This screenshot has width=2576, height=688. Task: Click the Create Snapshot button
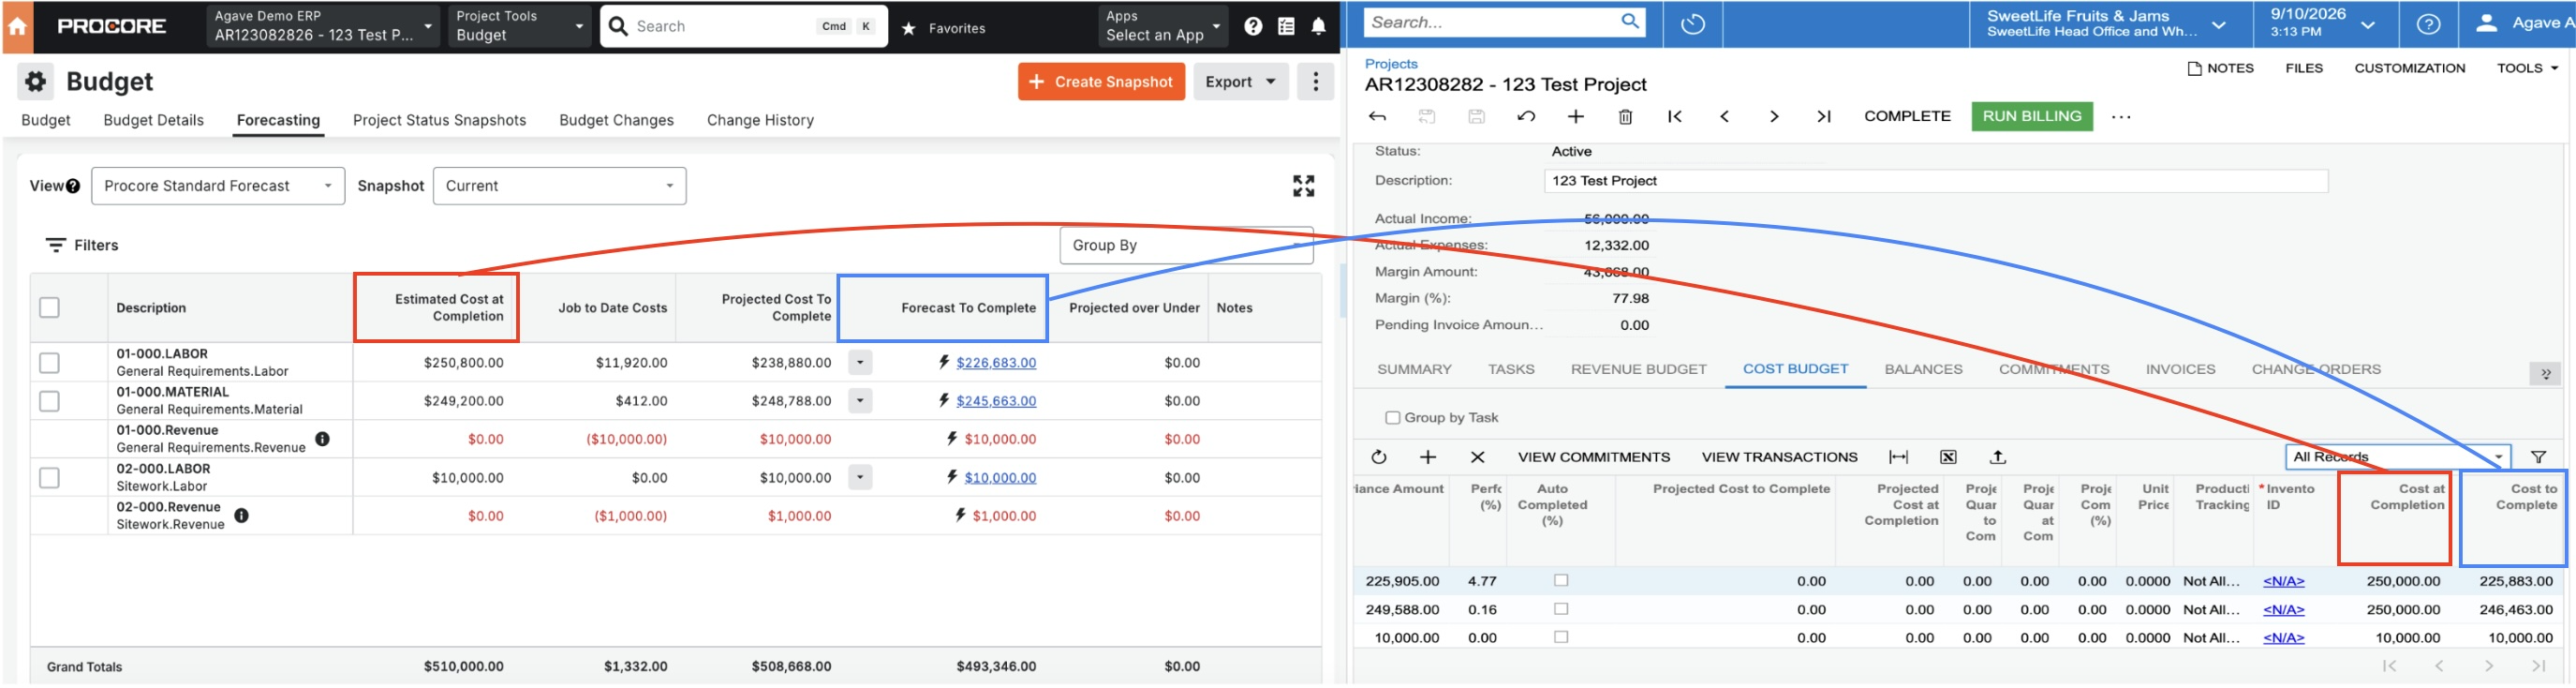[1101, 82]
